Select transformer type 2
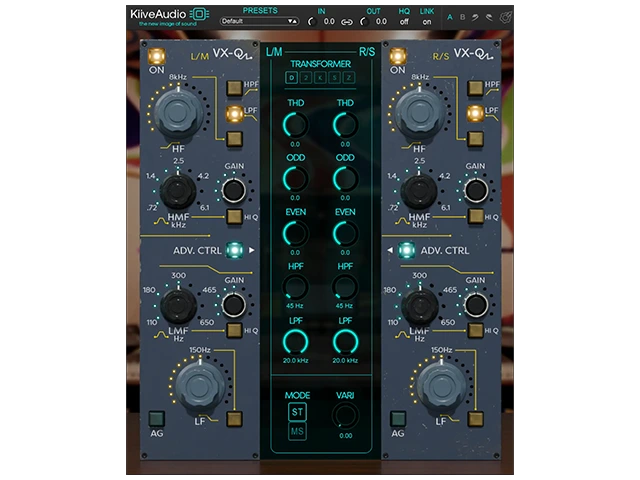Image resolution: width=640 pixels, height=480 pixels. point(306,78)
